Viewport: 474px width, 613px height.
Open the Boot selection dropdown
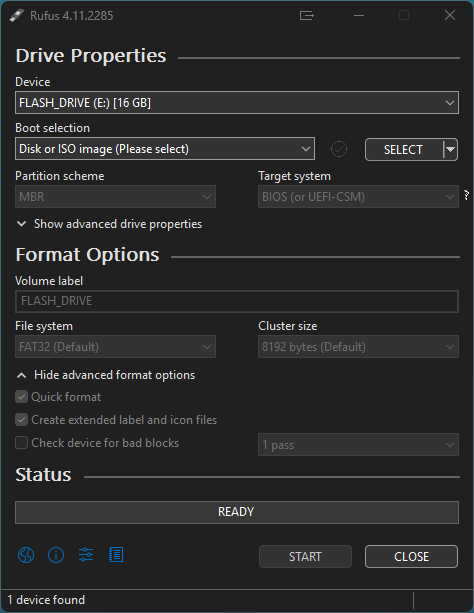(x=165, y=149)
